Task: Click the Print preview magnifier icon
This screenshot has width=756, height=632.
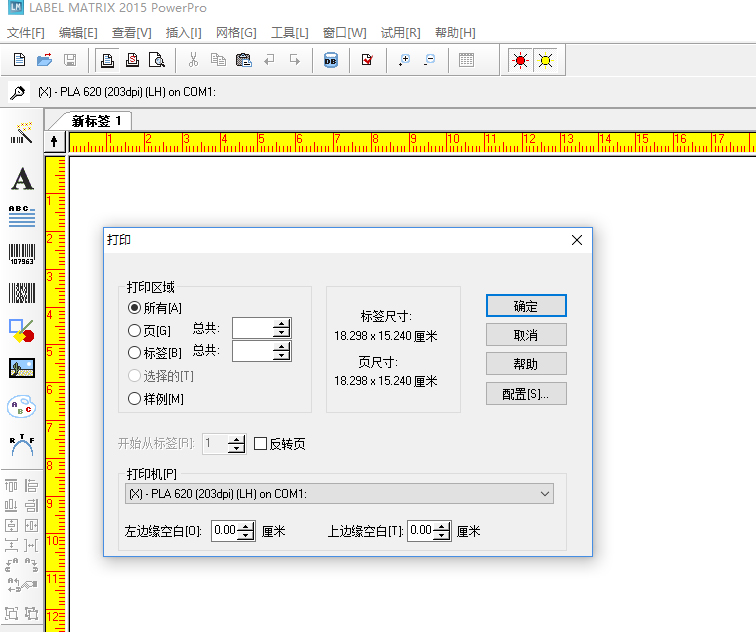Action: 157,60
